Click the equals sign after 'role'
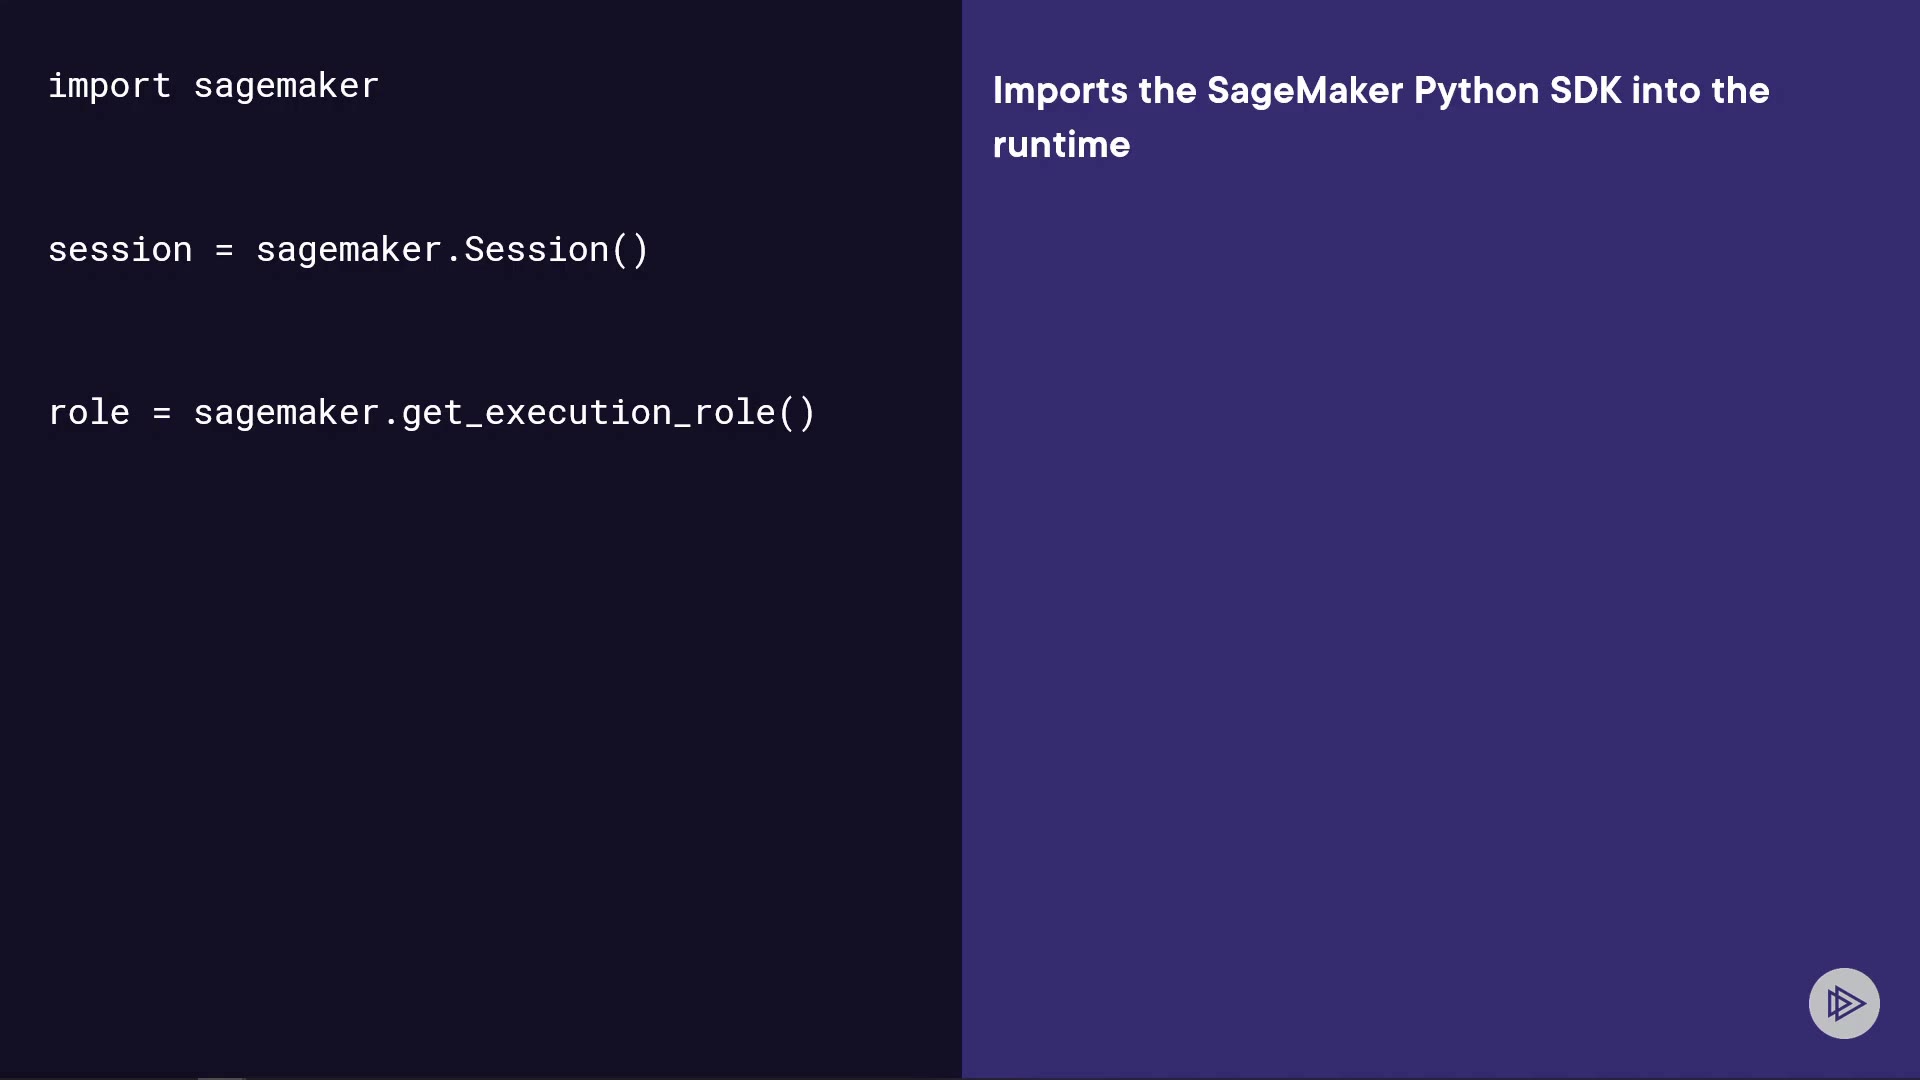Screen dimensions: 1920x1080 point(162,414)
